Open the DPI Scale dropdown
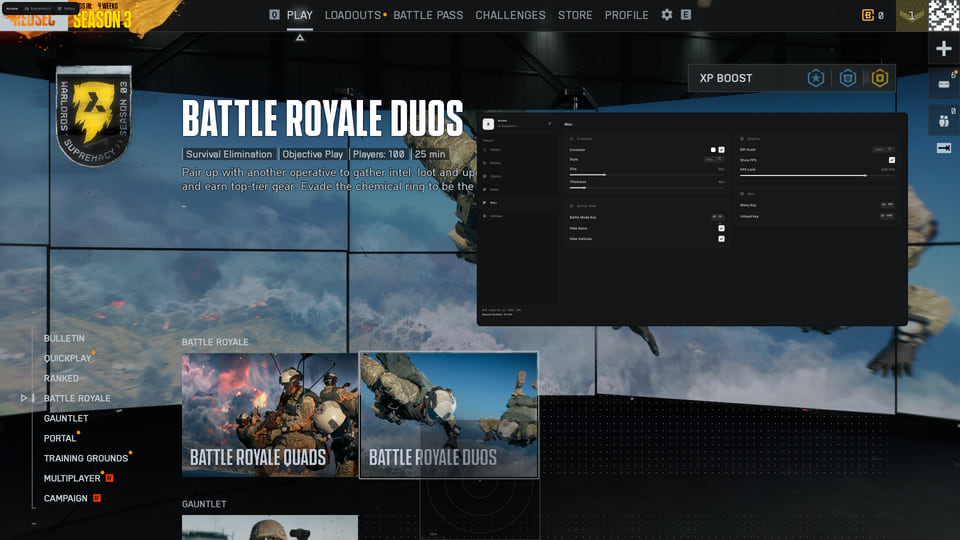Image resolution: width=960 pixels, height=540 pixels. pyautogui.click(x=883, y=149)
